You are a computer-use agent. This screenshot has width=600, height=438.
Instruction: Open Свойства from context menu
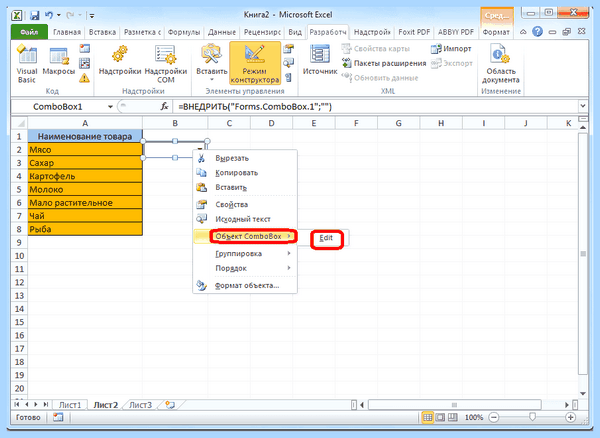[x=245, y=205]
